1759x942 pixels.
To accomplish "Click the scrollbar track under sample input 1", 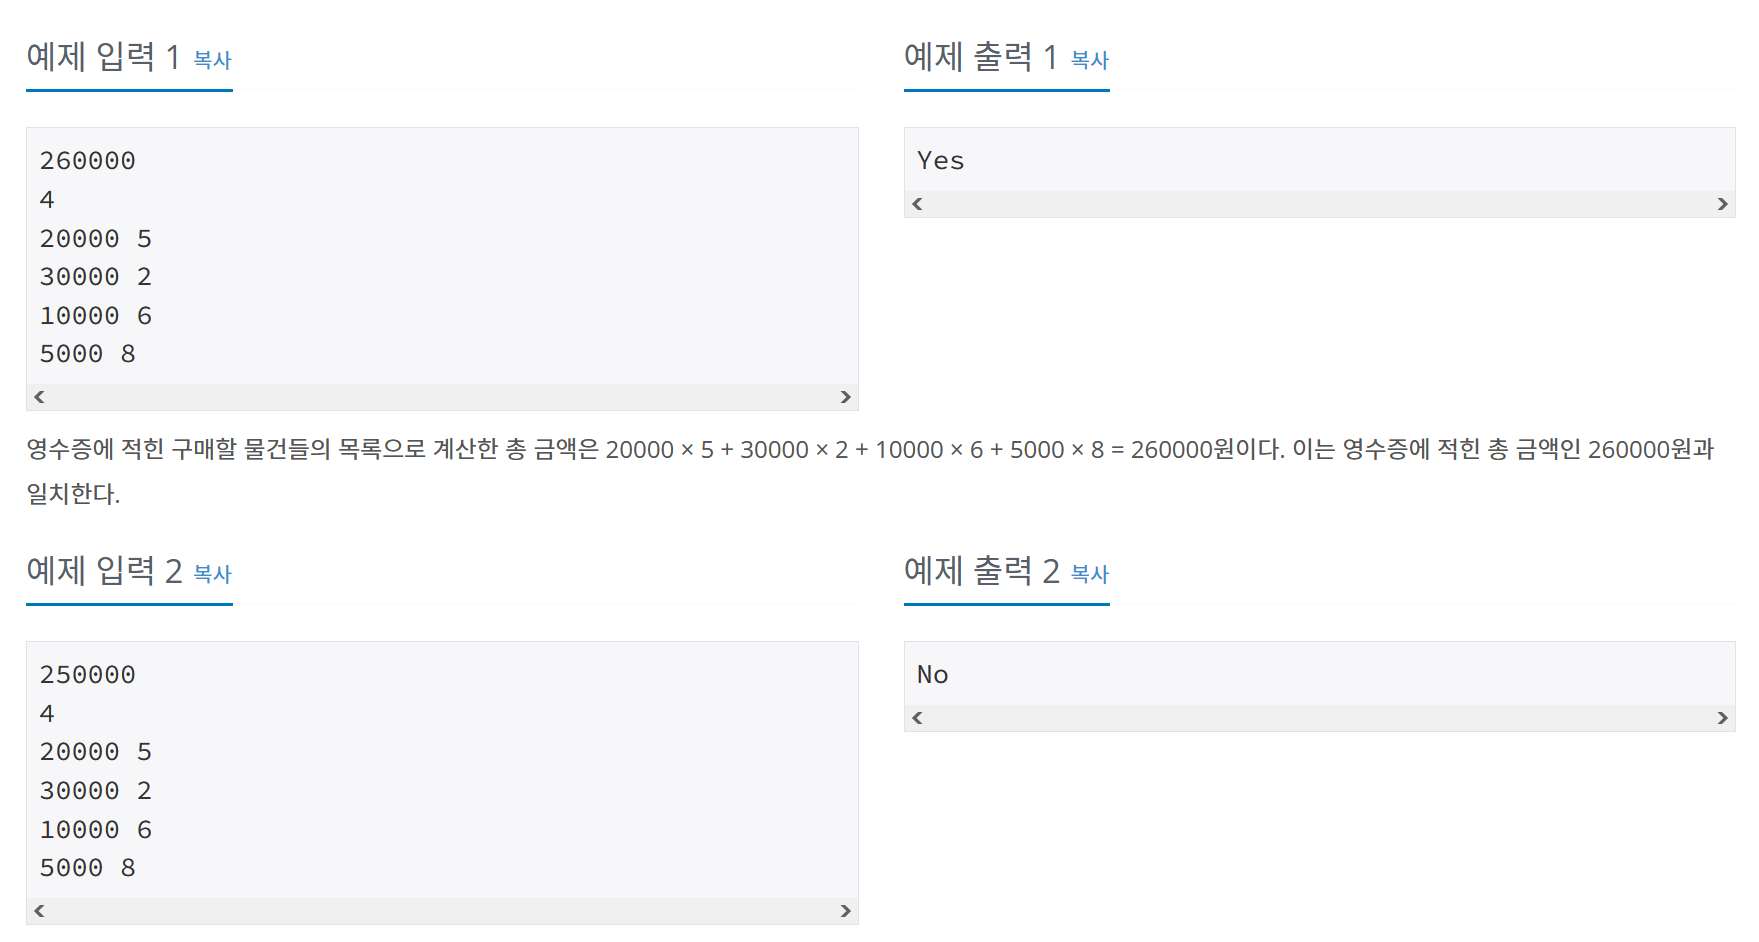I will click(440, 397).
